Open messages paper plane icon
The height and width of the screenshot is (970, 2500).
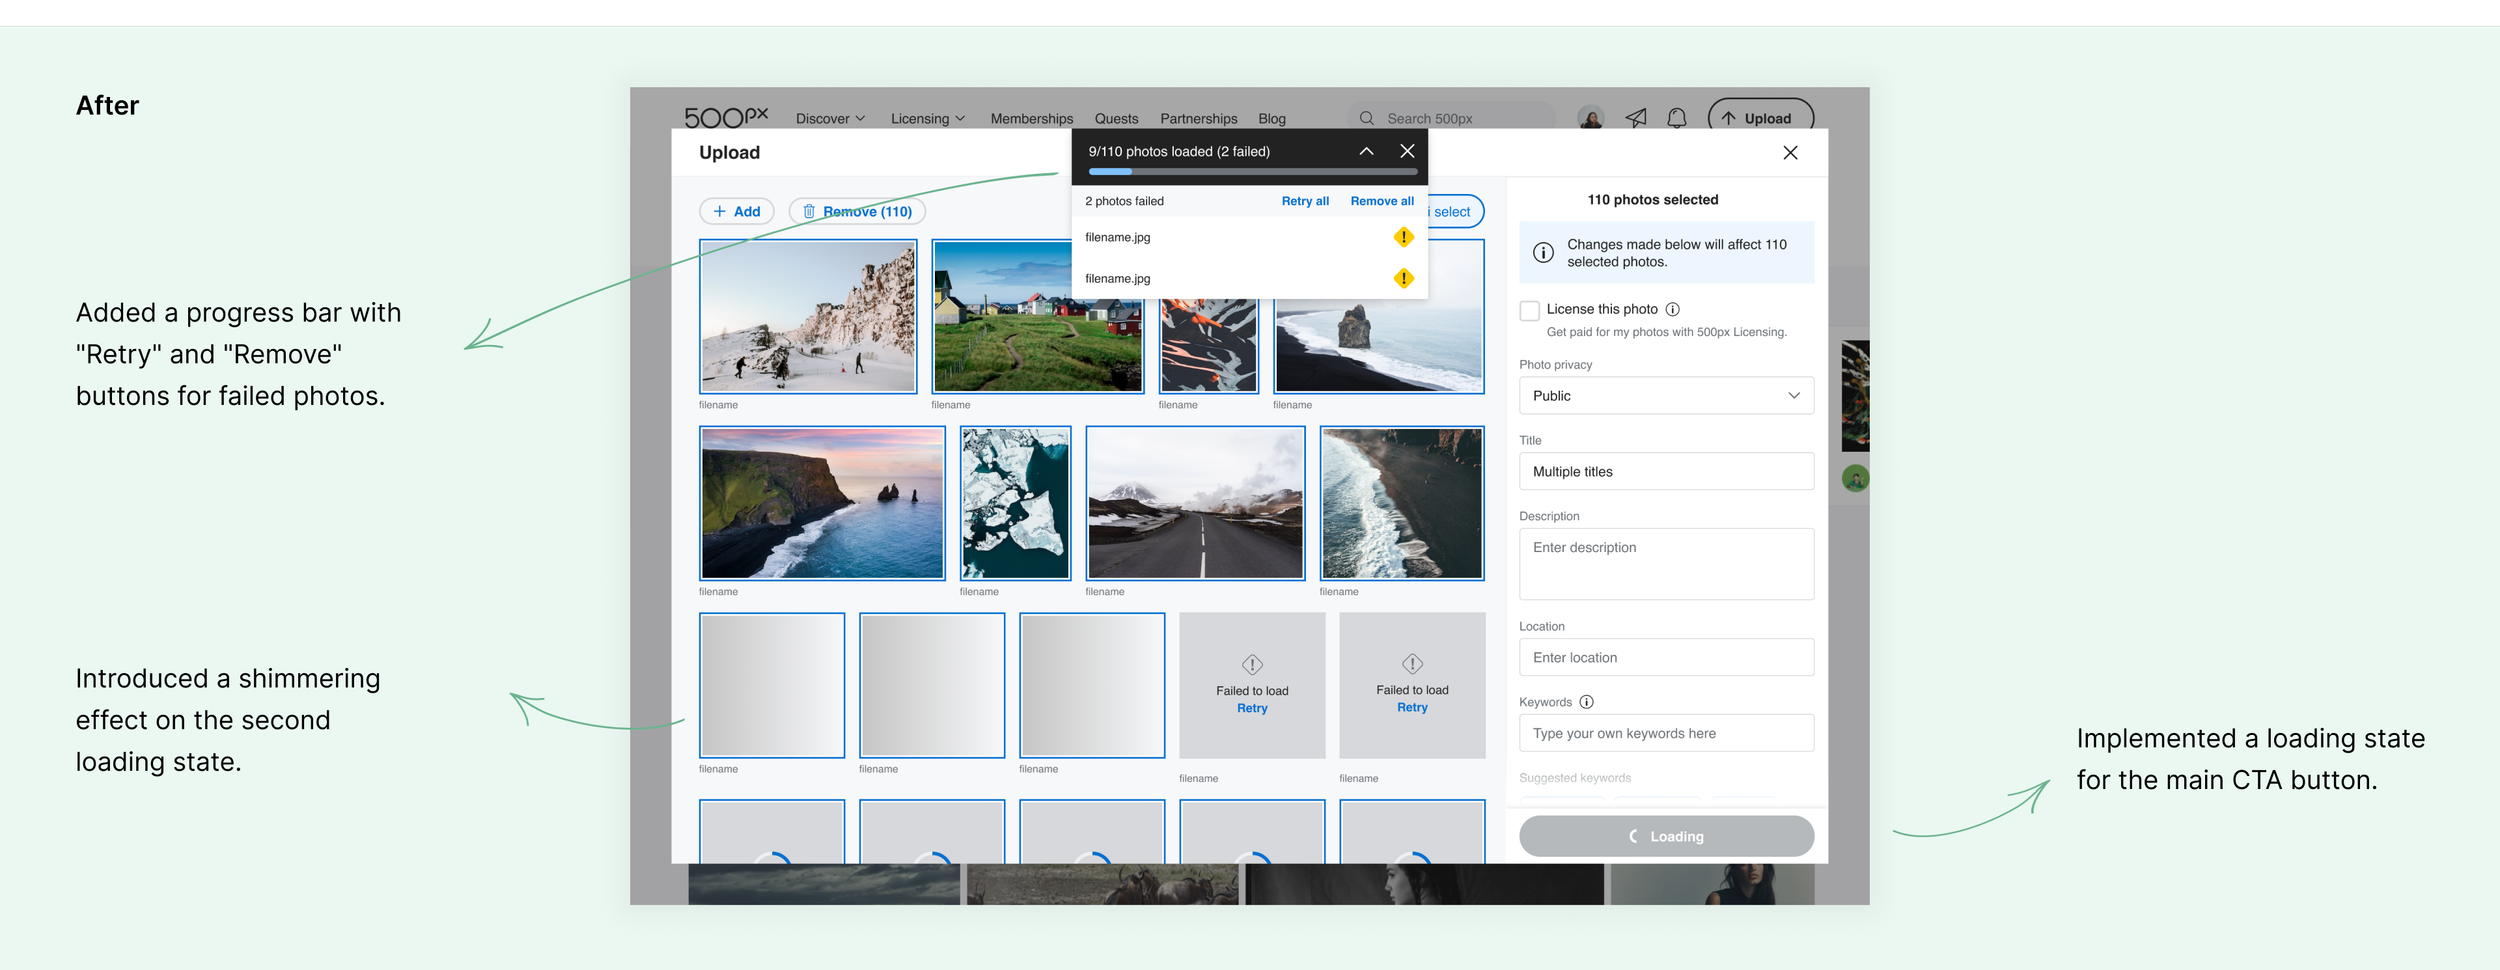click(x=1636, y=118)
